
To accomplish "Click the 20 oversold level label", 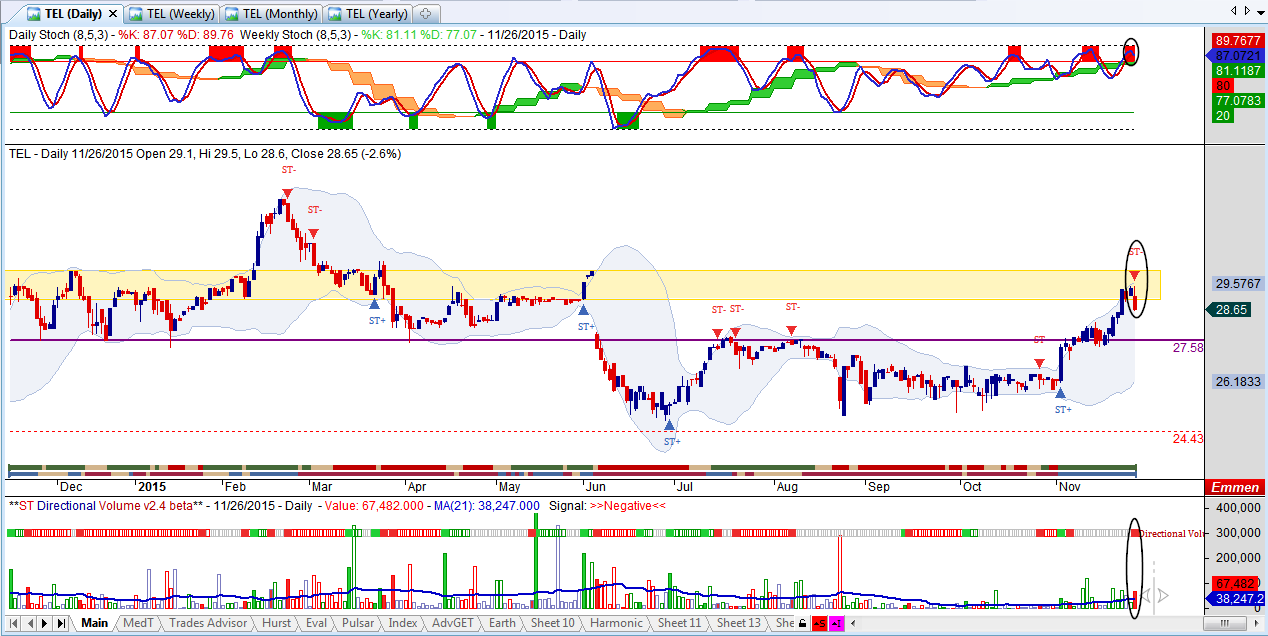I will (x=1222, y=116).
